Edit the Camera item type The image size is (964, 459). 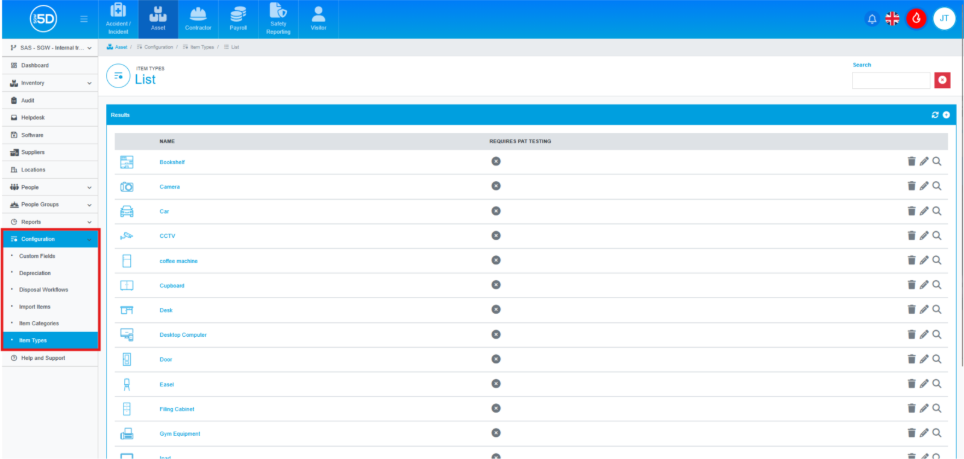tap(924, 186)
